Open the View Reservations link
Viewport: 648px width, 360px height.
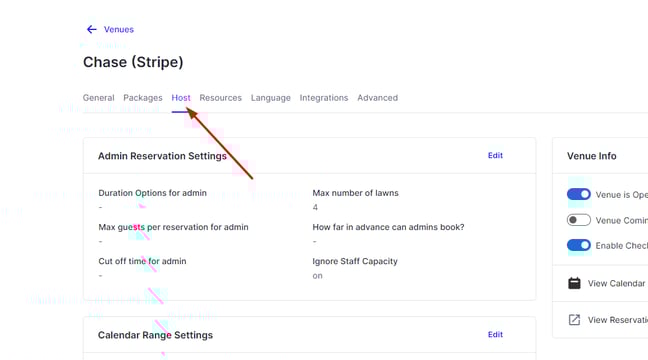click(x=618, y=320)
